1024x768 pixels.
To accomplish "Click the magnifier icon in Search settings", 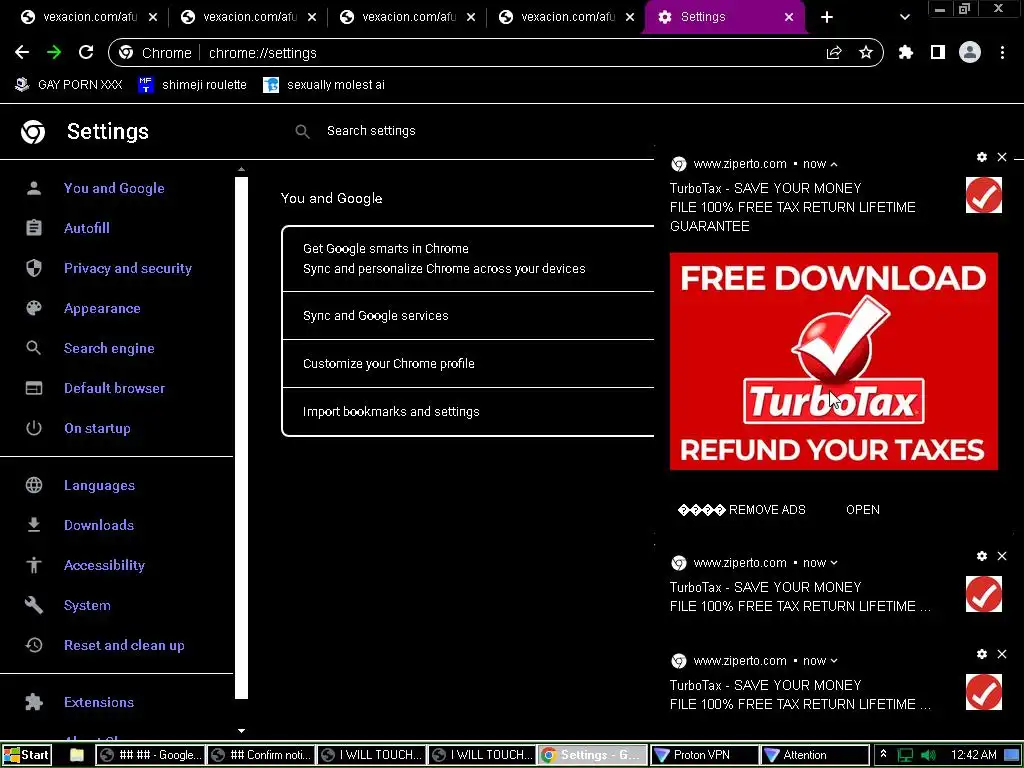I will [302, 131].
